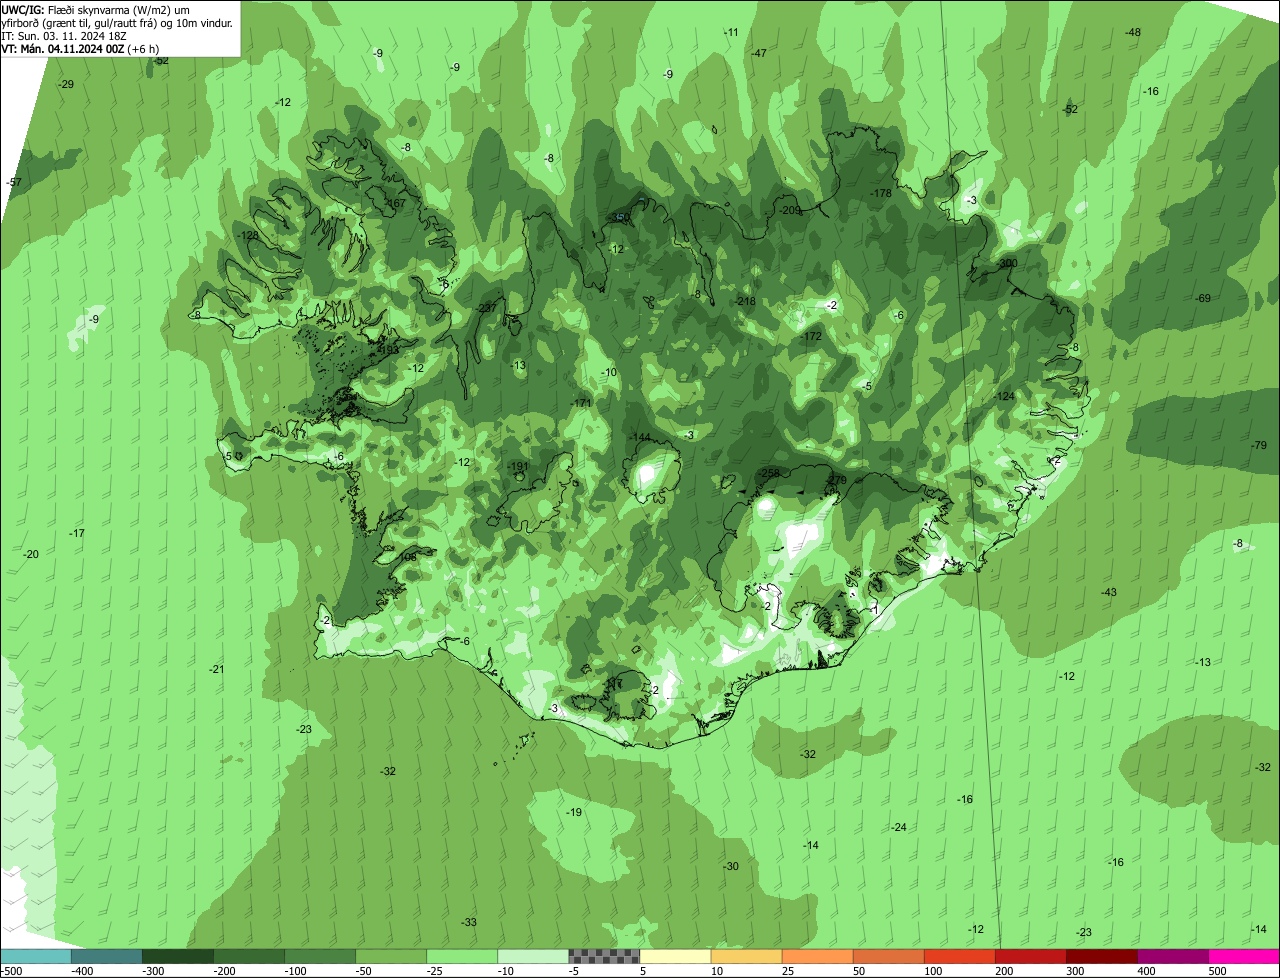Pick the red-orange swatch from 100 to 200
This screenshot has height=978, width=1280.
pos(959,956)
